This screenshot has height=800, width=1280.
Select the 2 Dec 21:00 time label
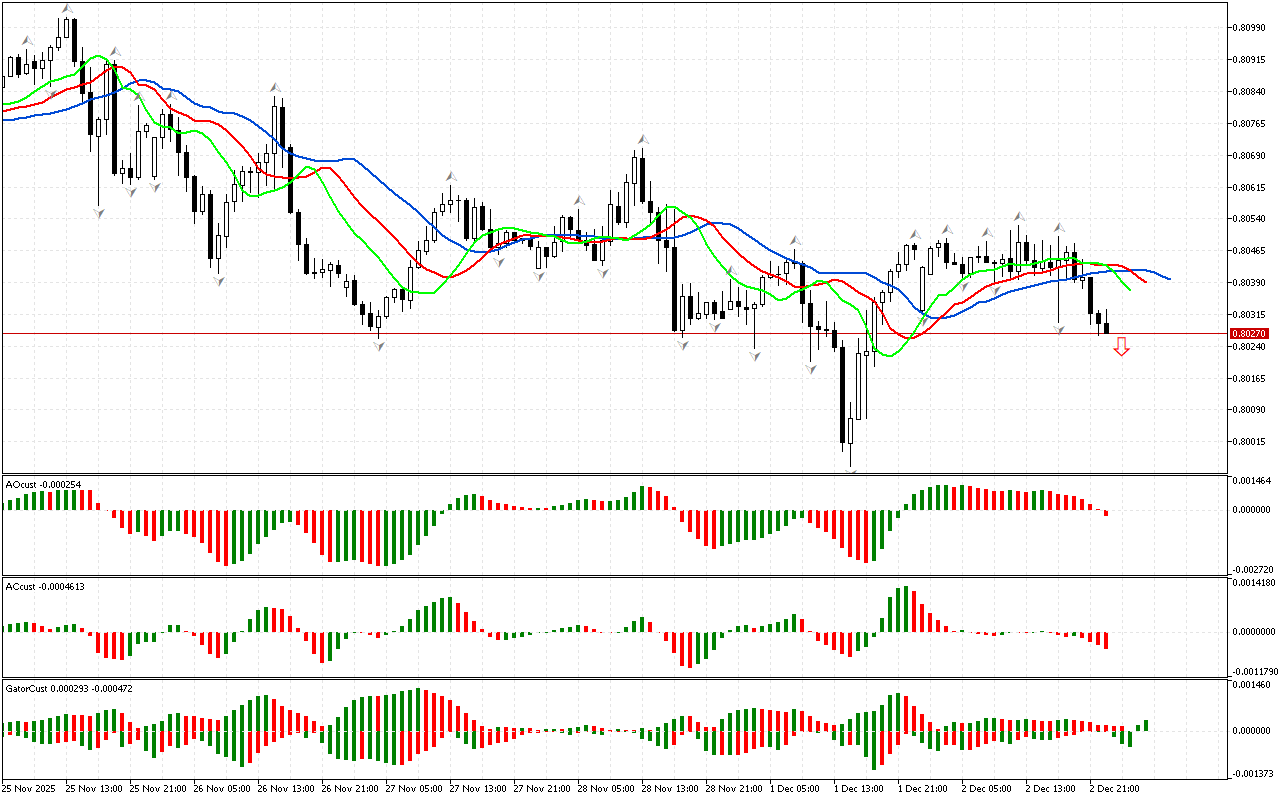1114,788
